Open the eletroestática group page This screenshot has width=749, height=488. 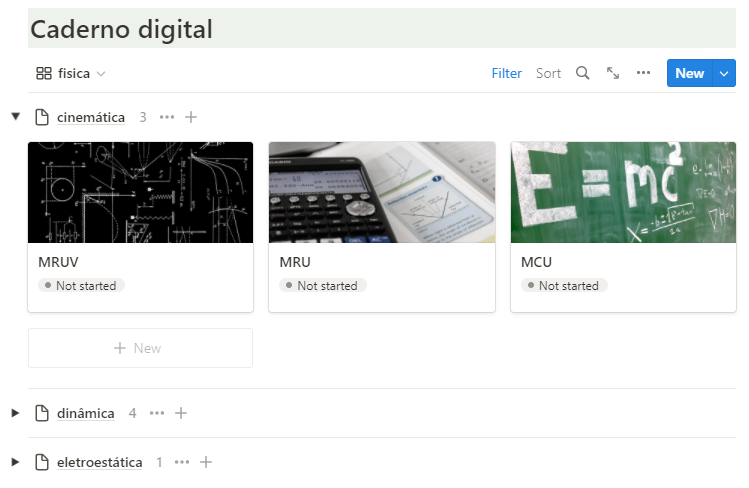coord(99,463)
